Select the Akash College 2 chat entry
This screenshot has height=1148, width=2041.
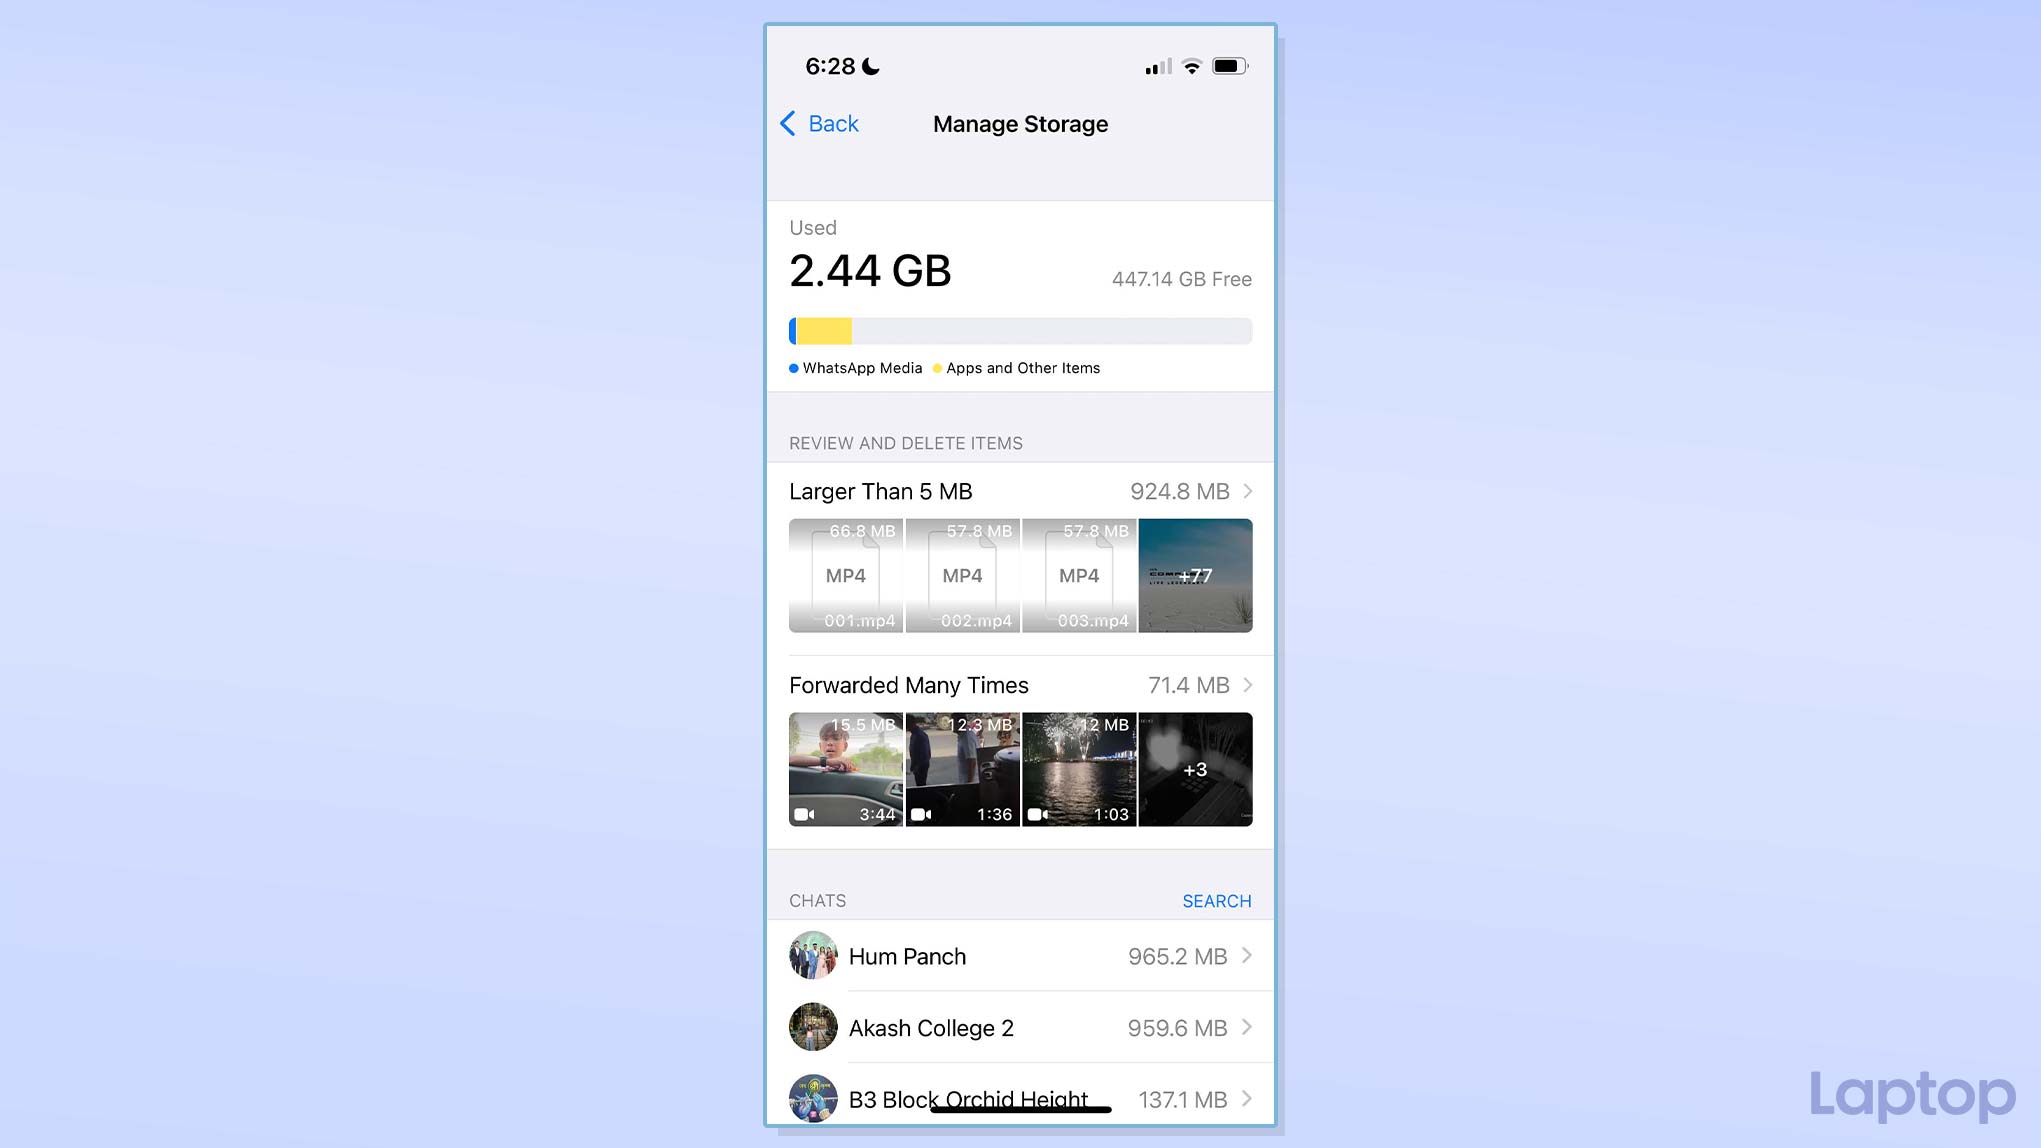pyautogui.click(x=1019, y=1027)
